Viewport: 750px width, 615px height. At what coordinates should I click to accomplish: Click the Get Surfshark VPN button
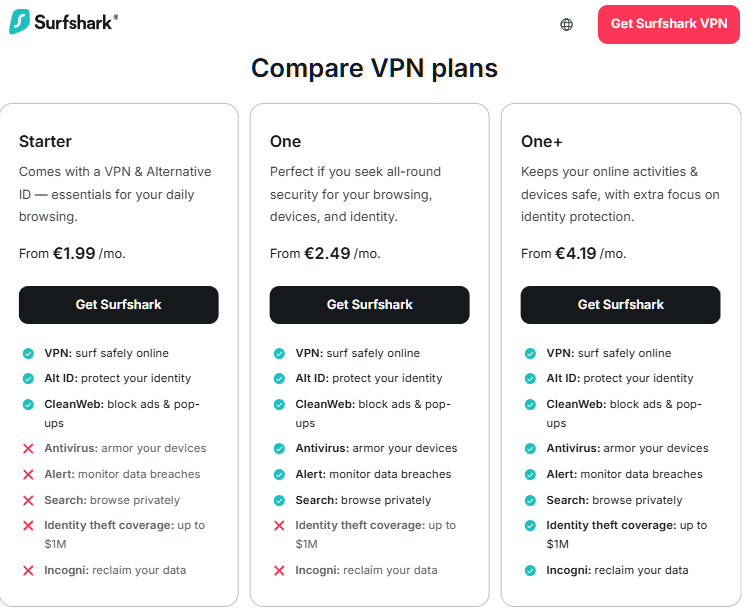click(x=668, y=24)
